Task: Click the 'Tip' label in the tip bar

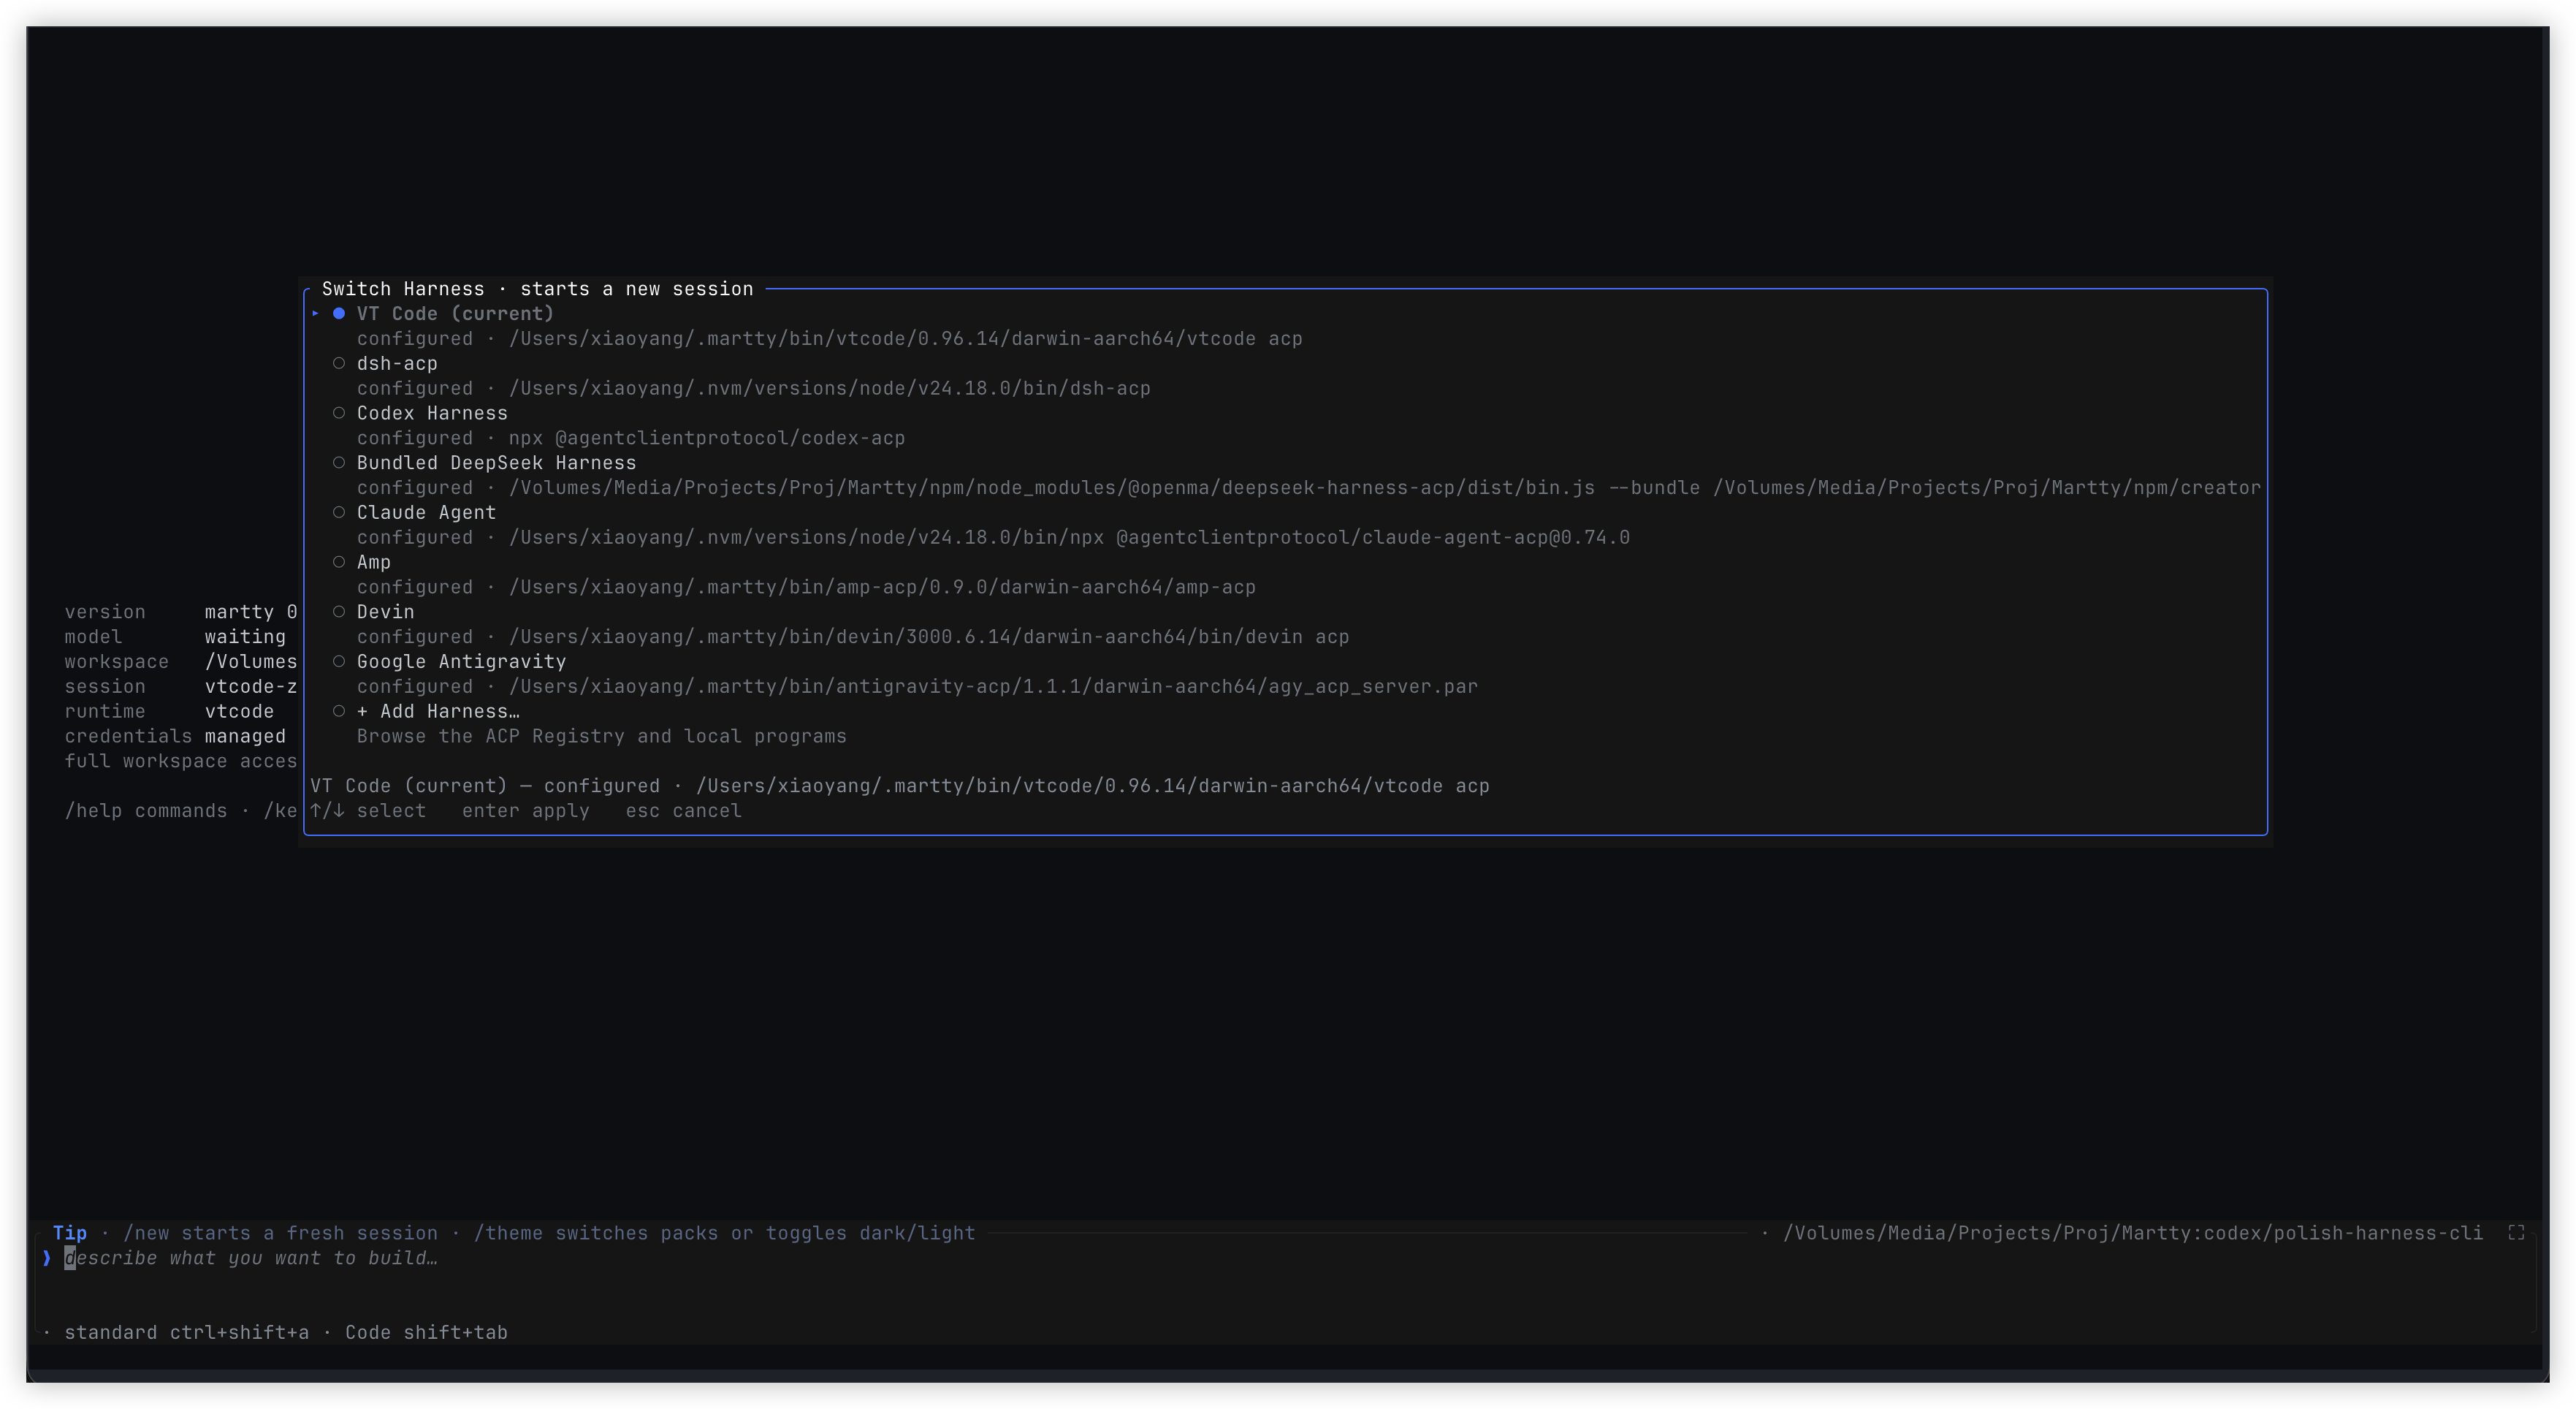Action: (x=70, y=1233)
